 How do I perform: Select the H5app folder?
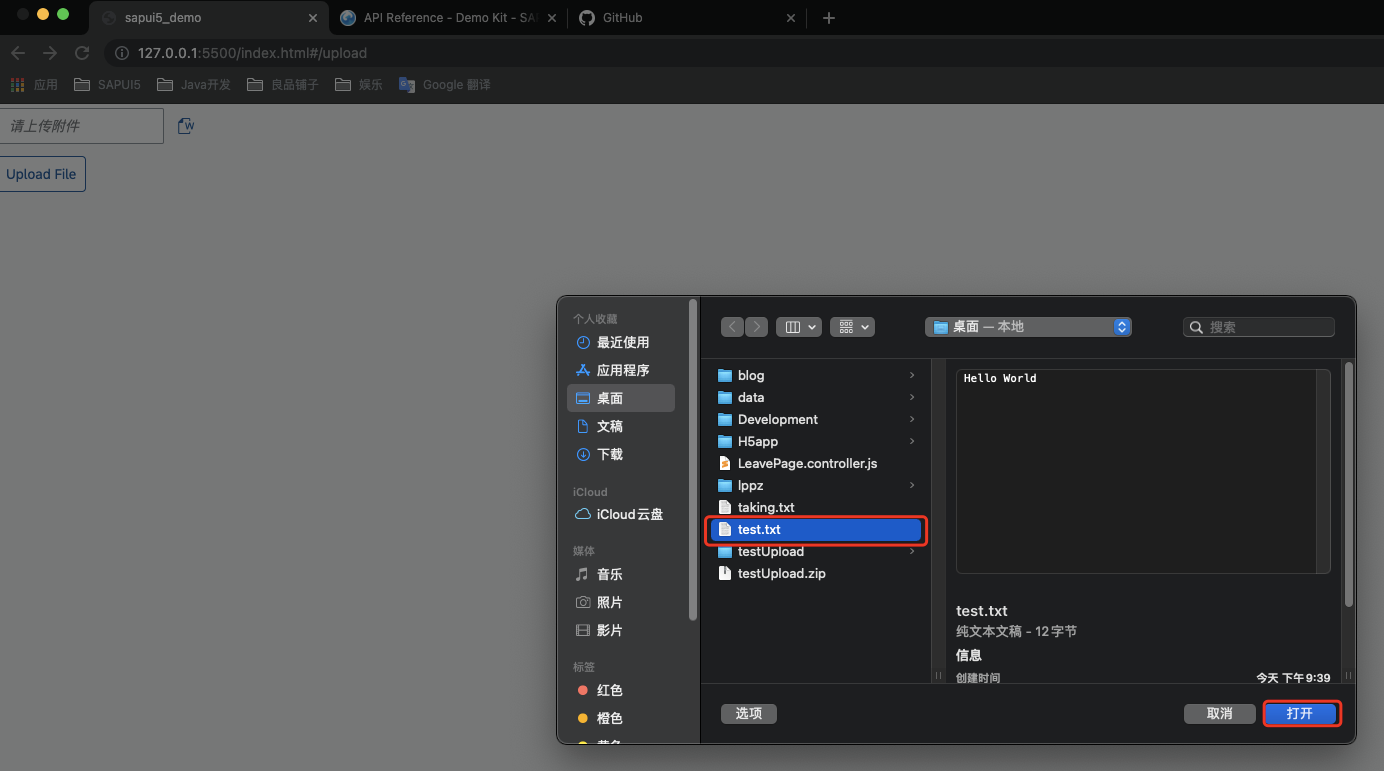tap(816, 441)
